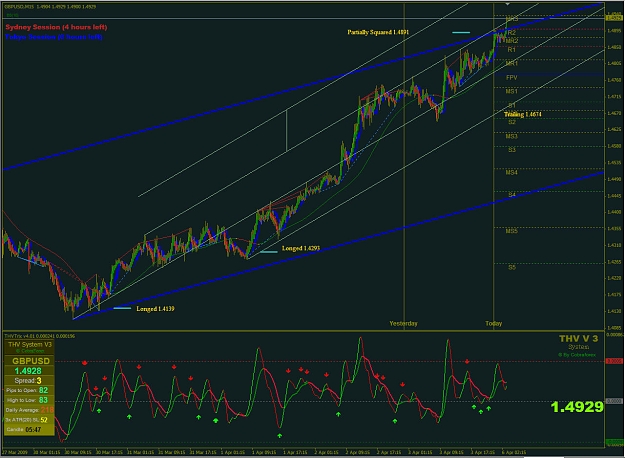Click the 'Longed 1.4293' annotation

point(301,248)
